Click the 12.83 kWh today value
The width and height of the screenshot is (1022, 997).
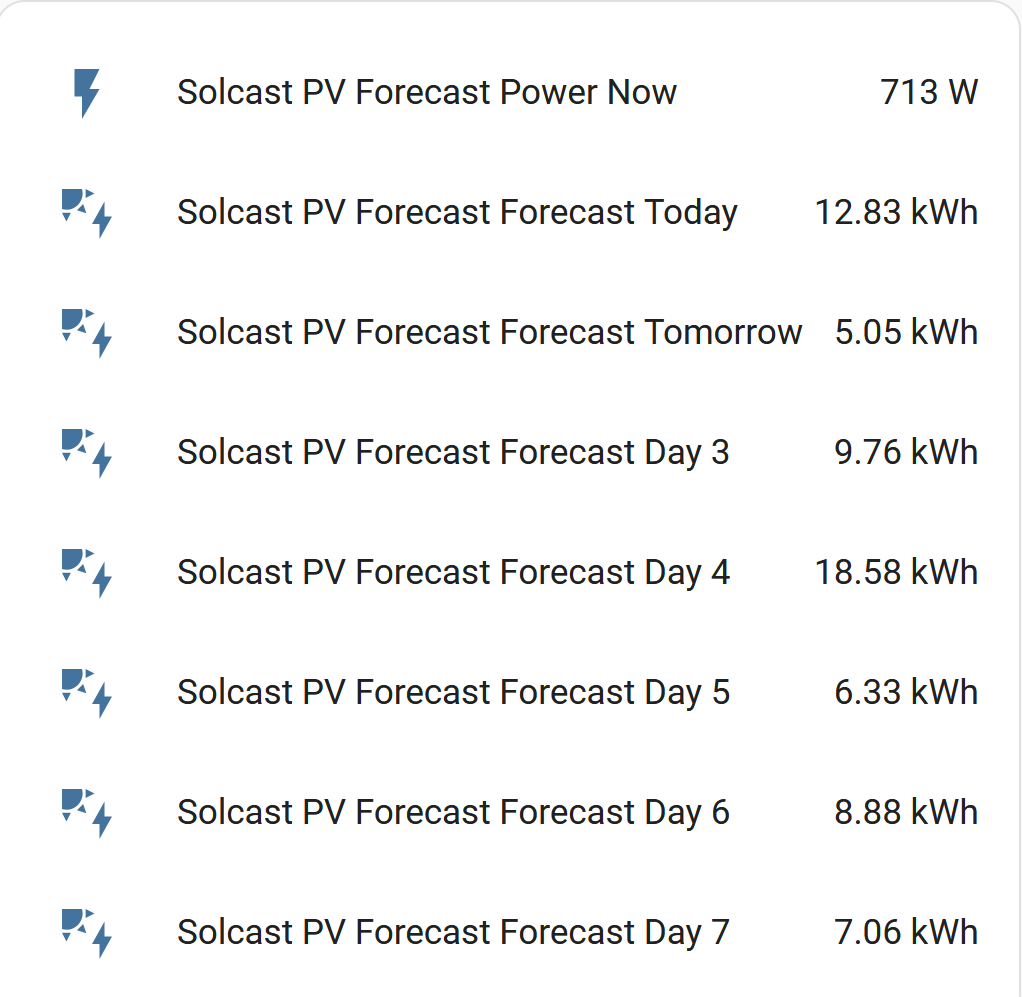pyautogui.click(x=896, y=212)
